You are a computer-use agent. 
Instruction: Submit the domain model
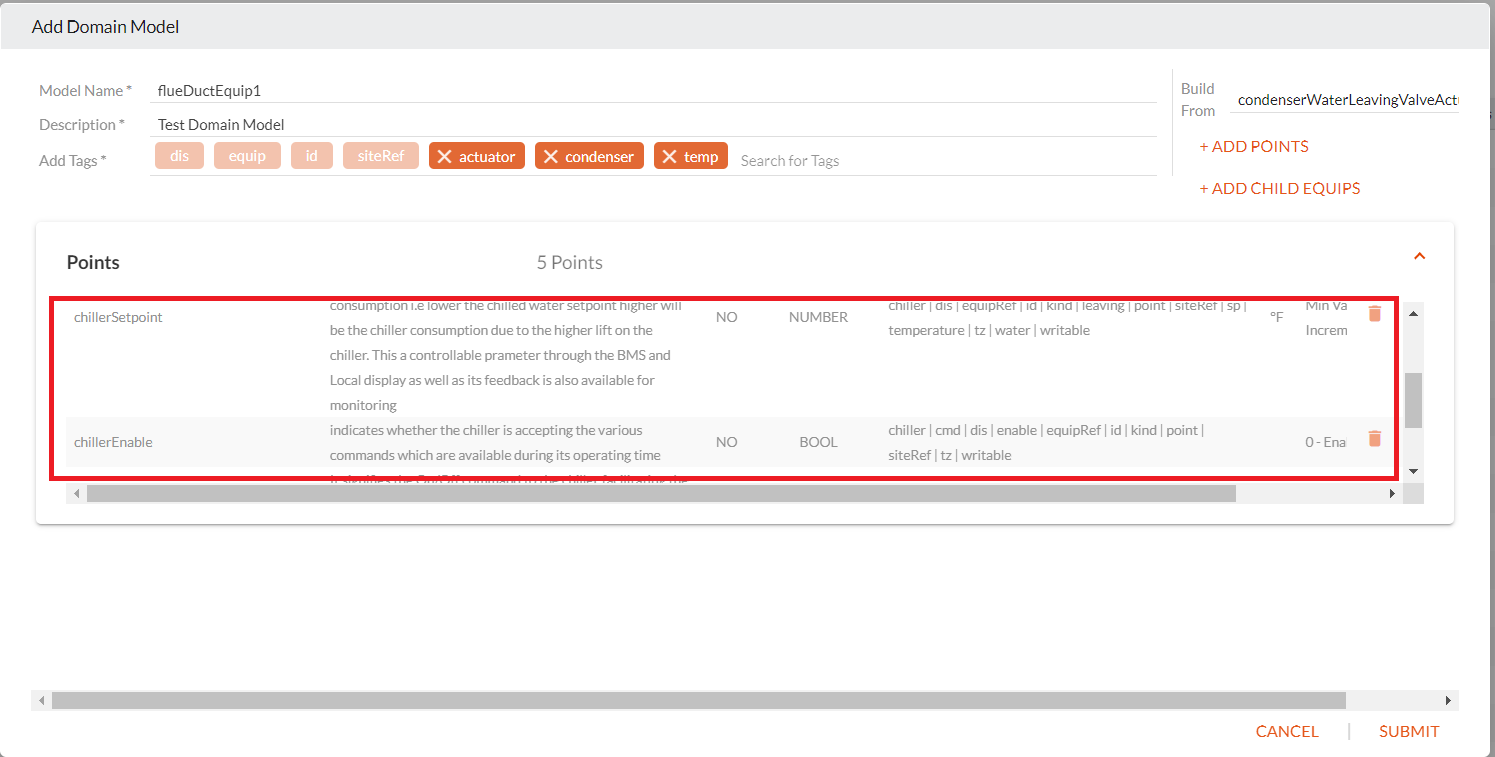click(1409, 731)
